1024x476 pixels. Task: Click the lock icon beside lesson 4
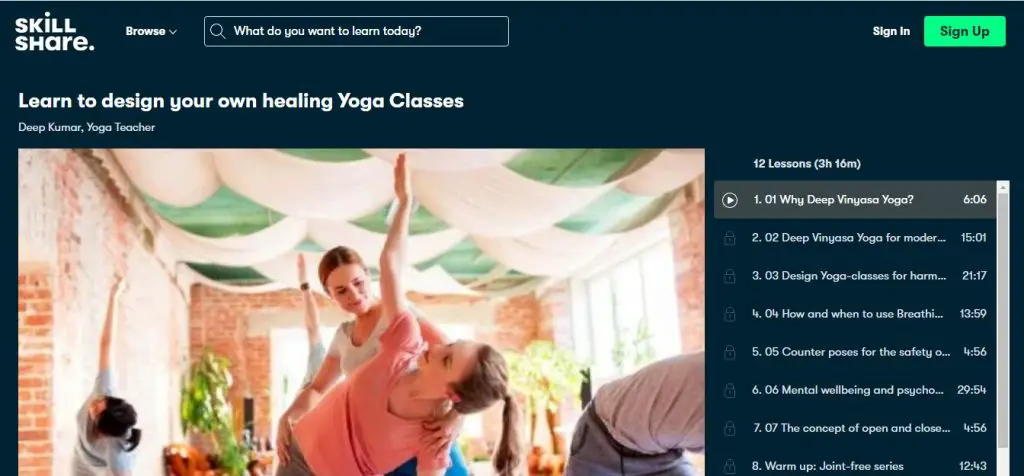(729, 314)
